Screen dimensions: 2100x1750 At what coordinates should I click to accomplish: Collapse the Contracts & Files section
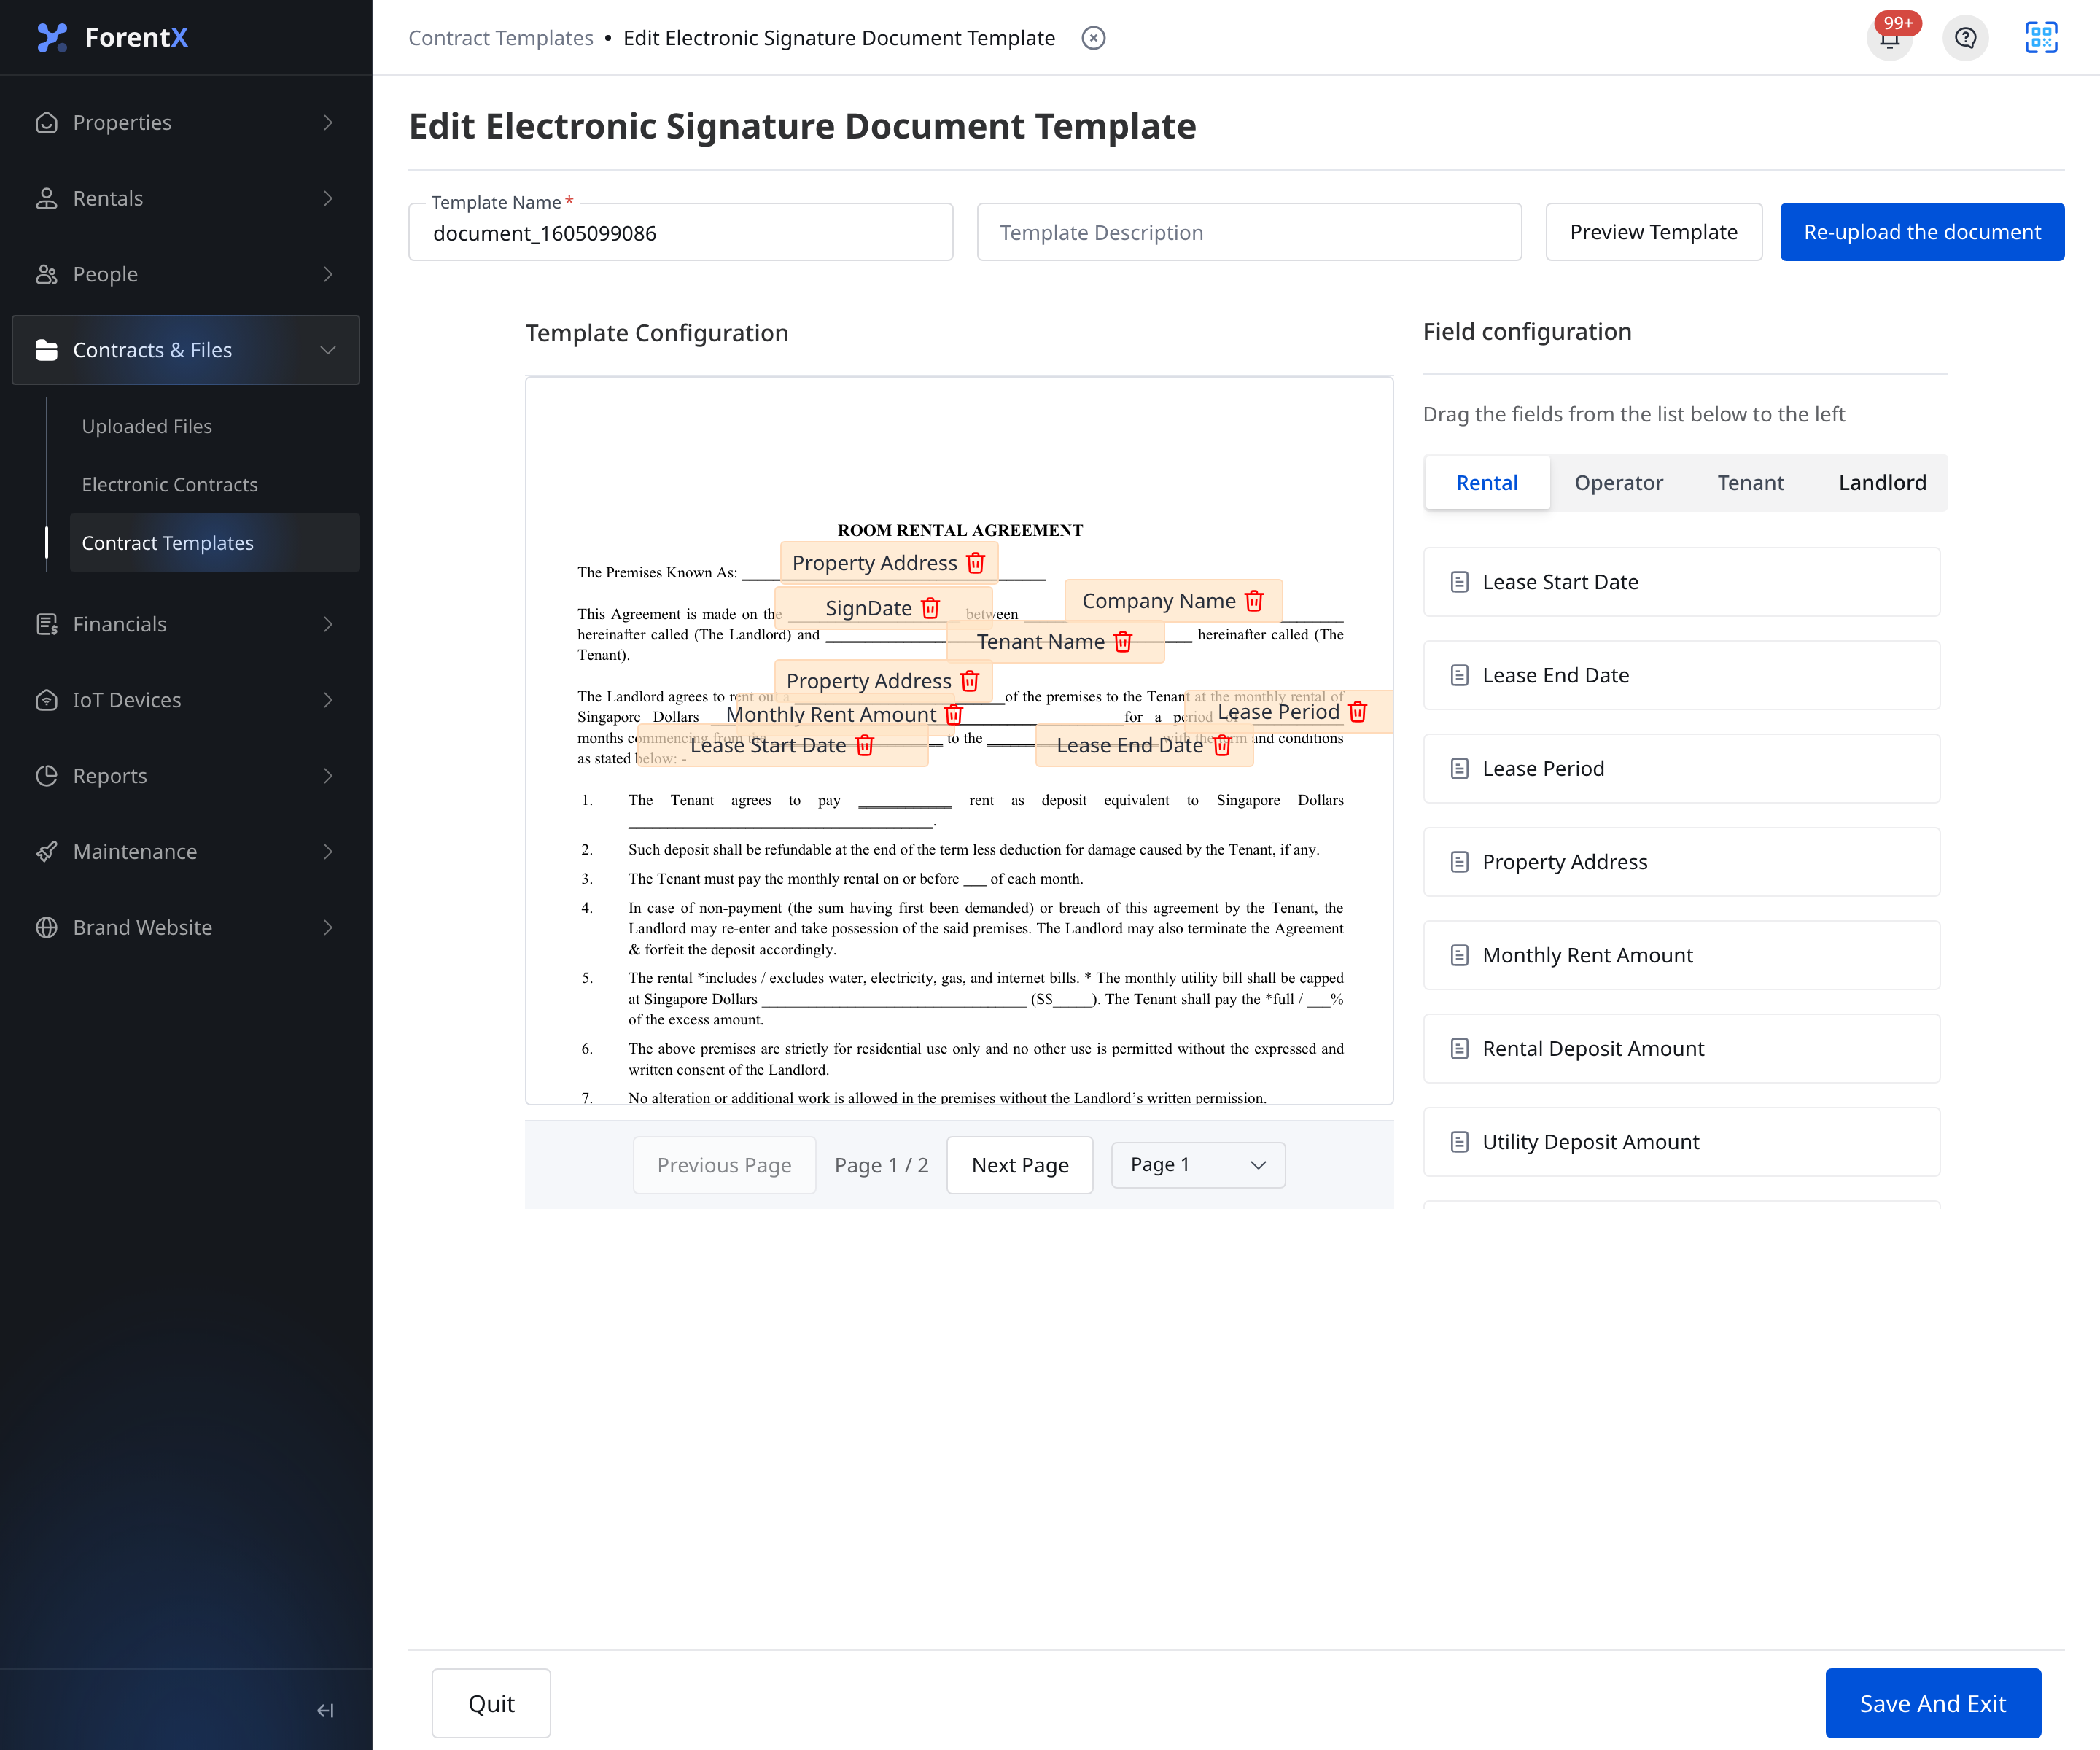click(x=186, y=350)
